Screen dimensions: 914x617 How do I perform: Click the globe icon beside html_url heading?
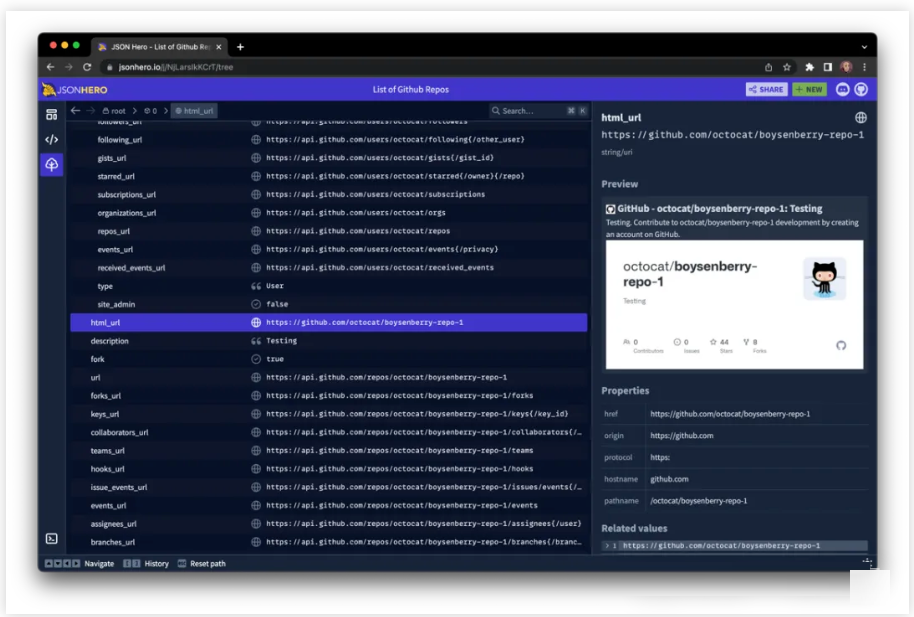[860, 118]
